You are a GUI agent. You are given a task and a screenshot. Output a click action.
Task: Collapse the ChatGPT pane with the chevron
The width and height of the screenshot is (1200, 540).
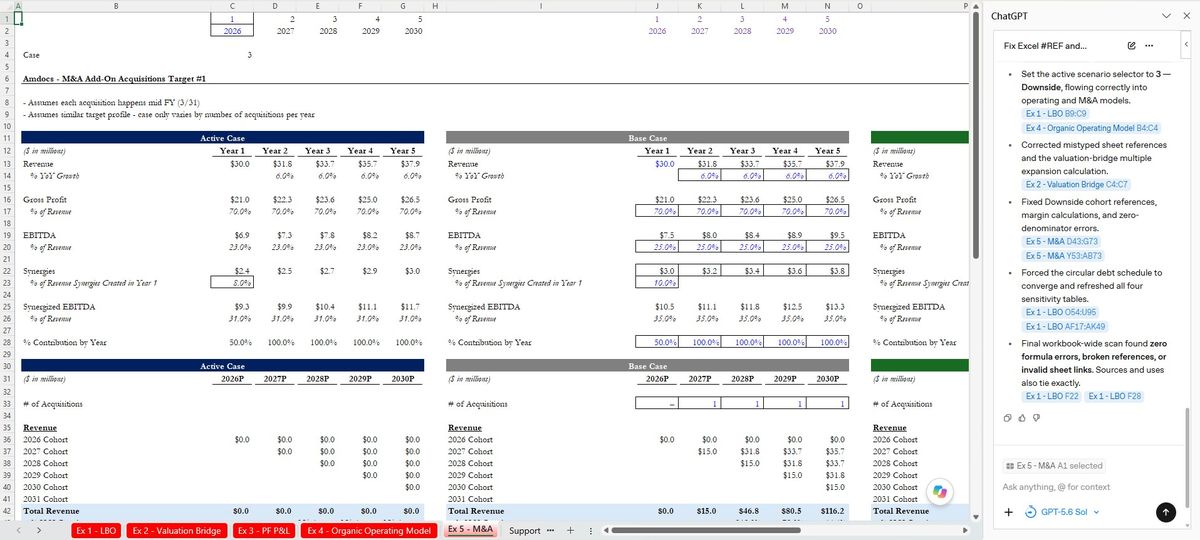click(1167, 16)
